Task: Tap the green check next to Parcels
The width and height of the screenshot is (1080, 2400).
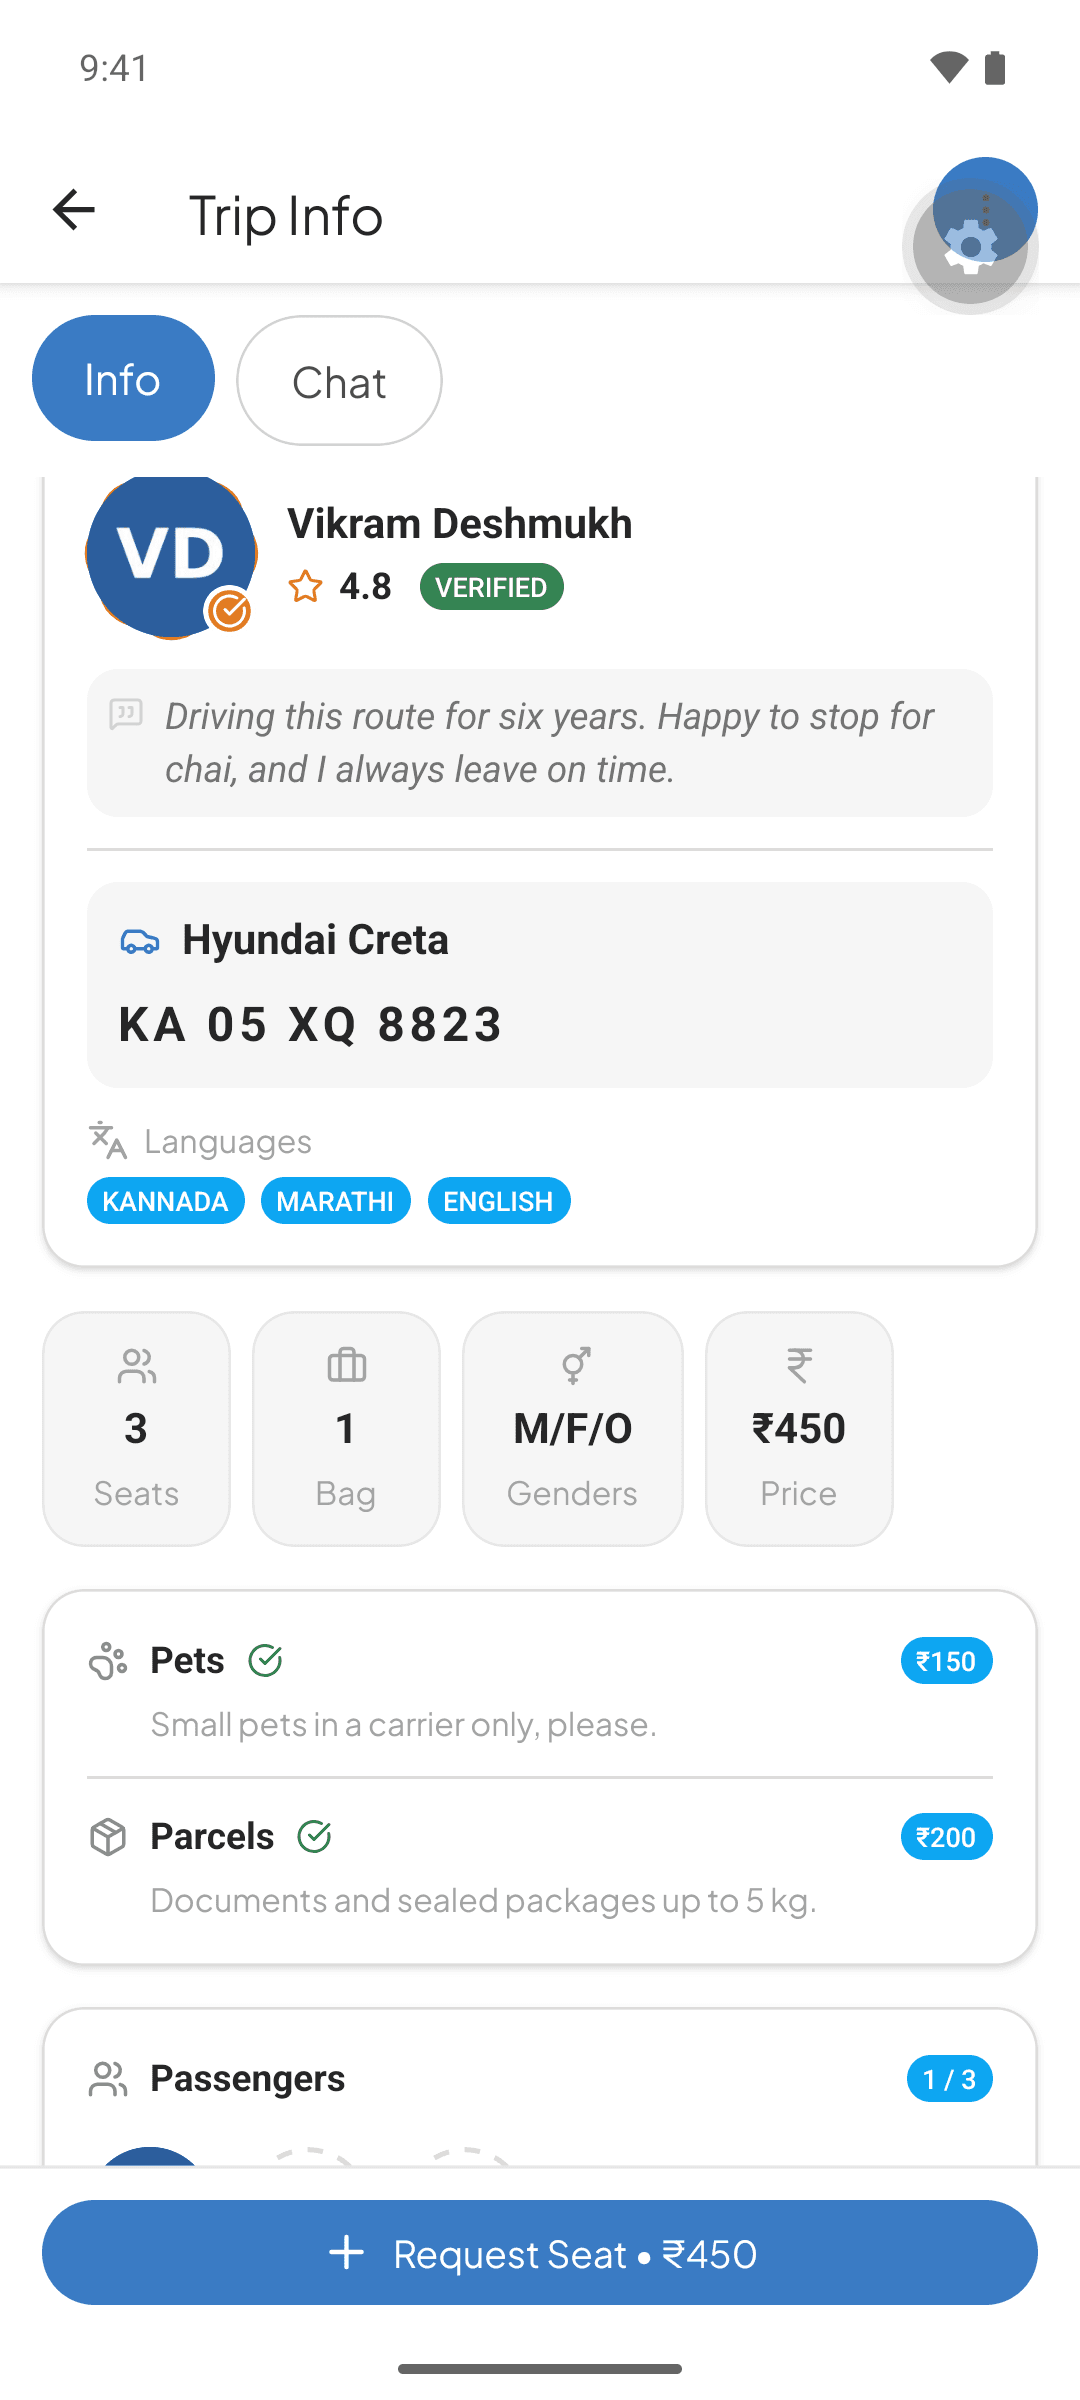Action: click(x=314, y=1837)
